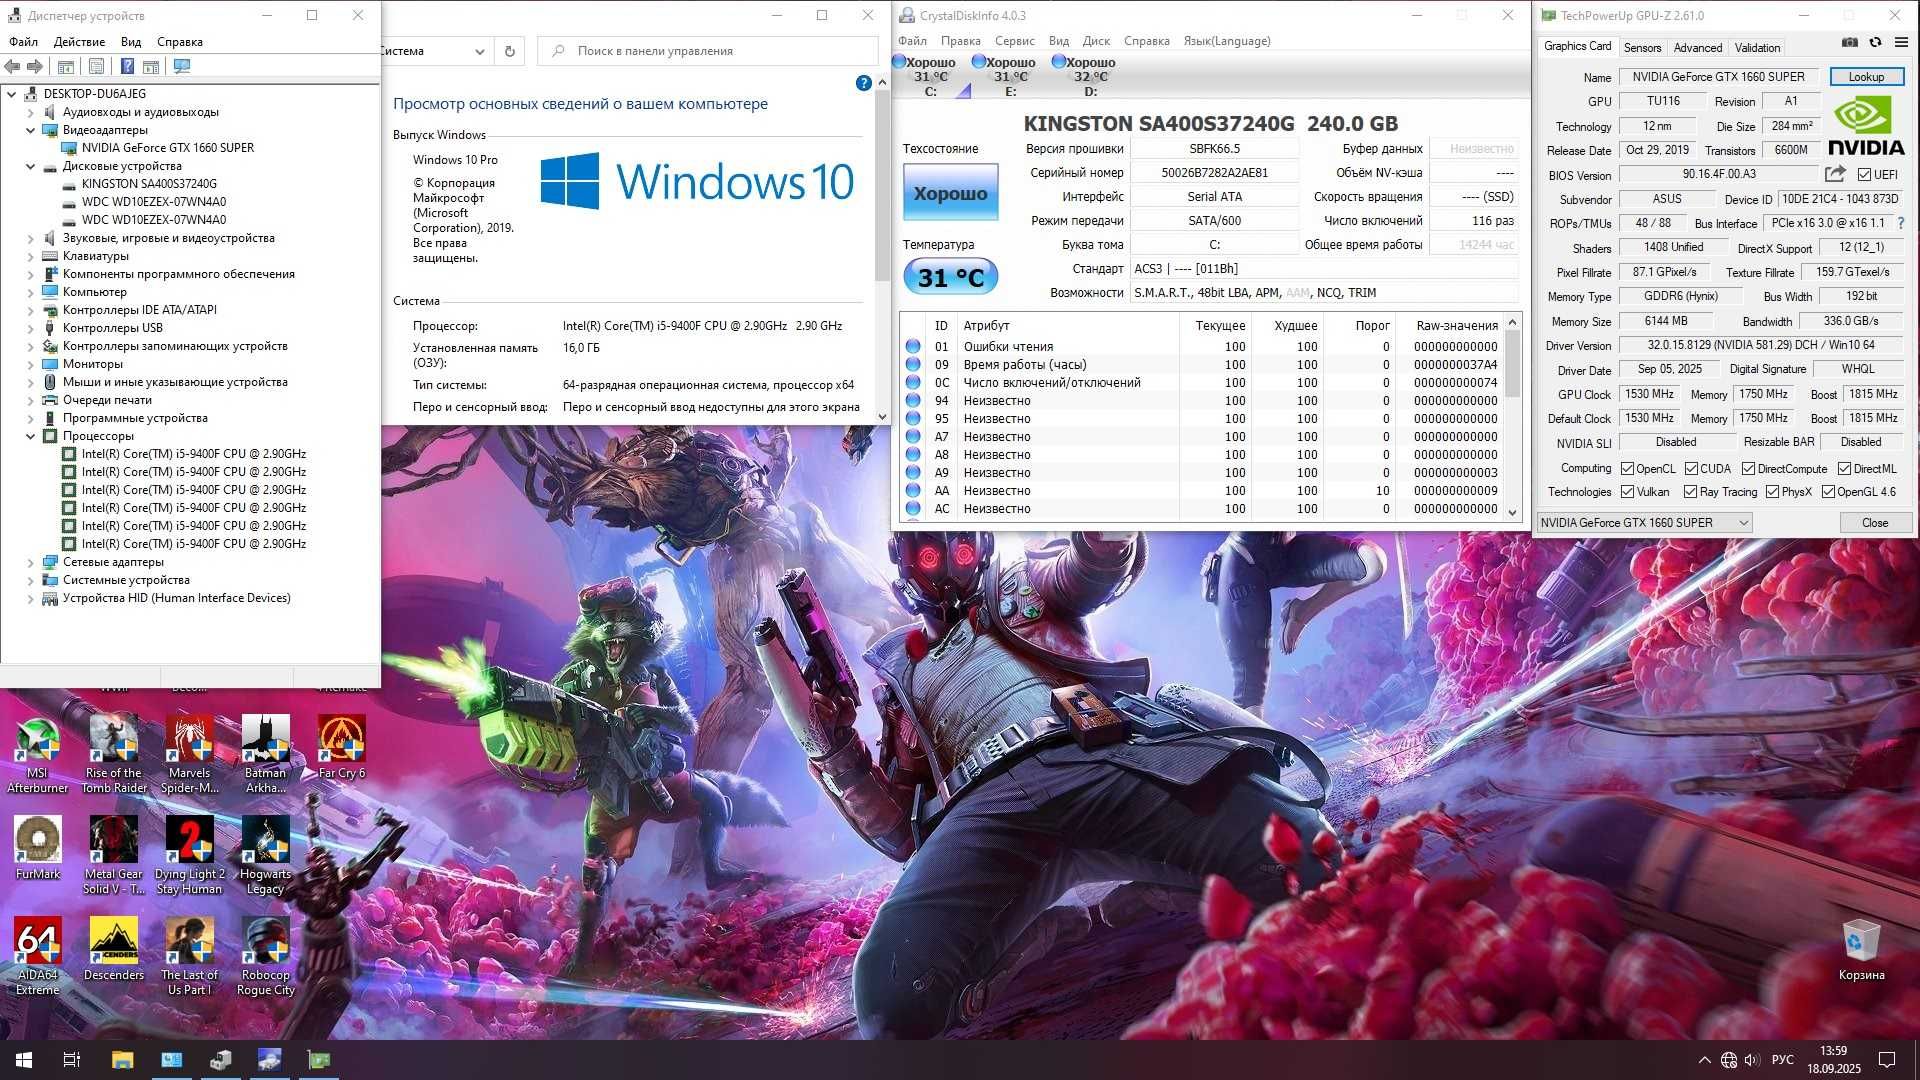This screenshot has height=1080, width=1920.
Task: Launch Robocop Rogue City shortcut
Action: pos(266,956)
